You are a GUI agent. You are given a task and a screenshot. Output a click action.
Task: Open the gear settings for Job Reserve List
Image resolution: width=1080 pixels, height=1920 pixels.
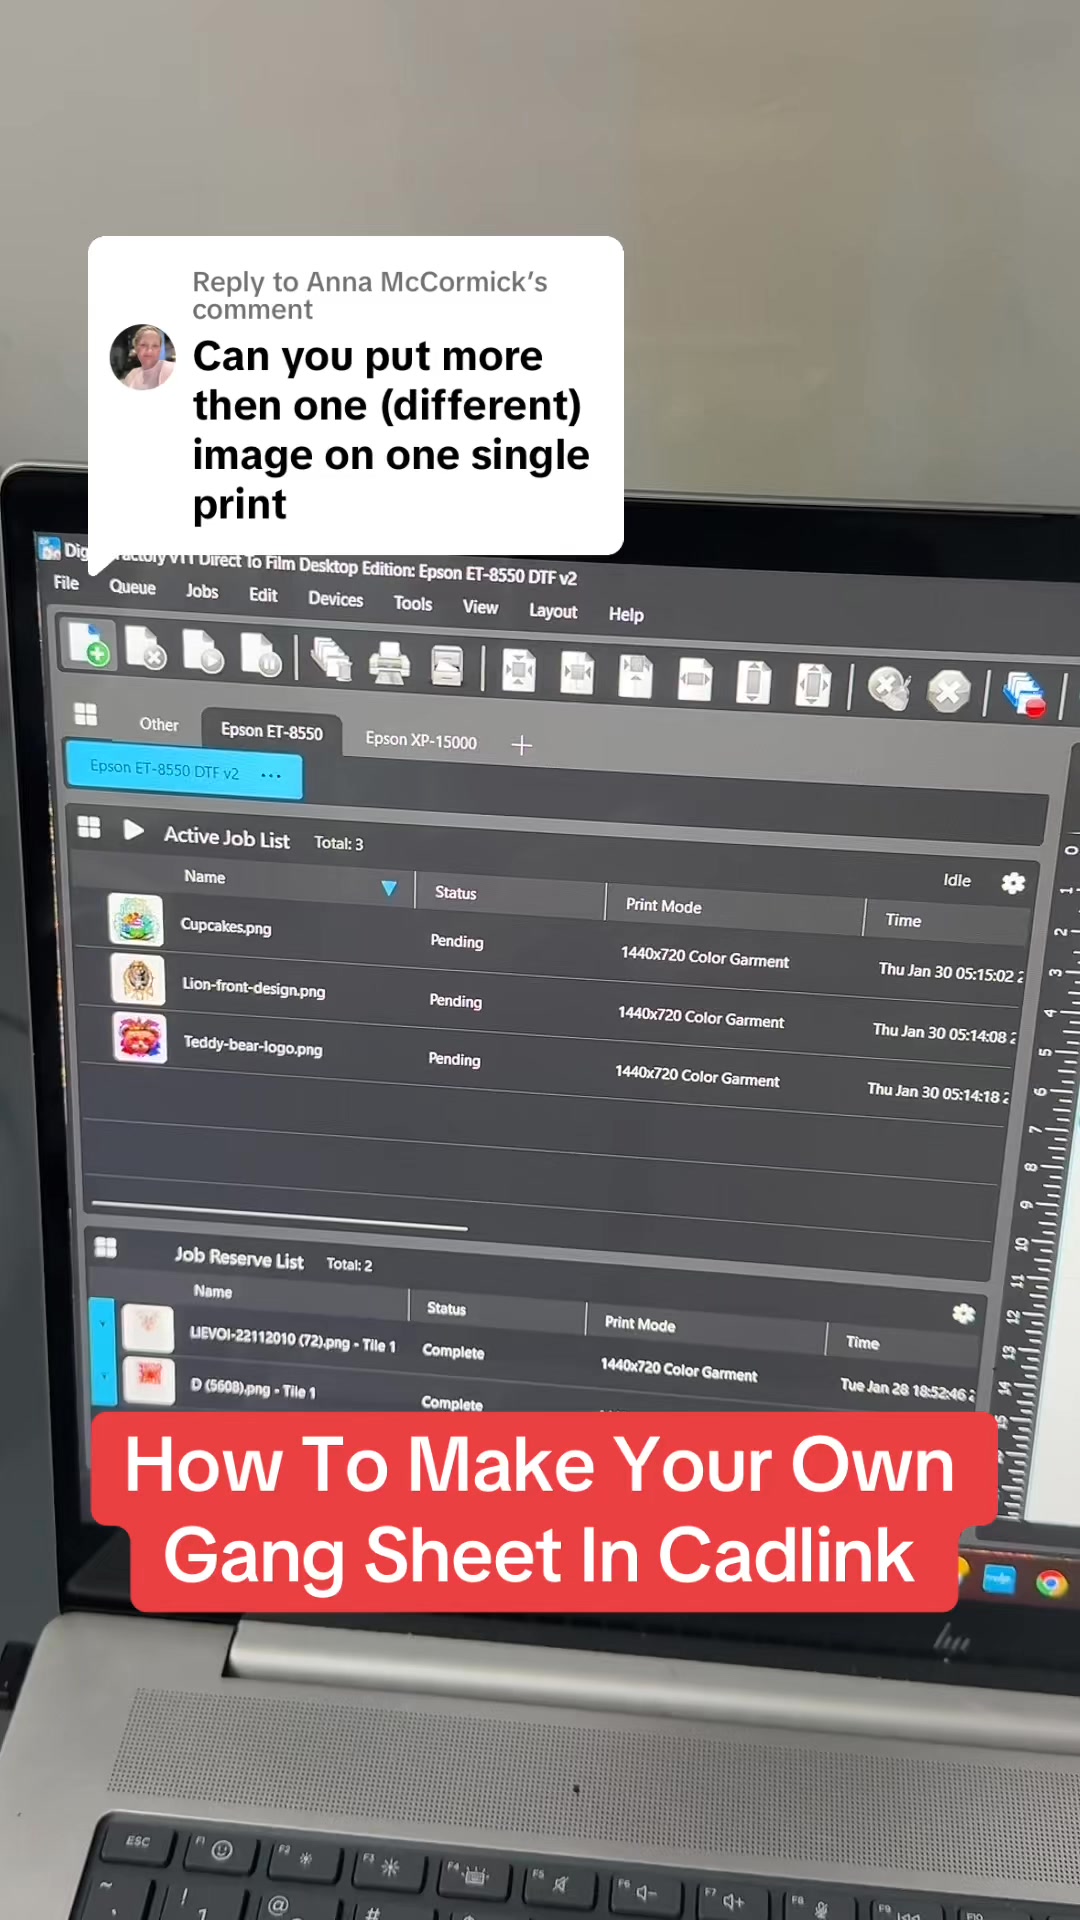pyautogui.click(x=964, y=1314)
